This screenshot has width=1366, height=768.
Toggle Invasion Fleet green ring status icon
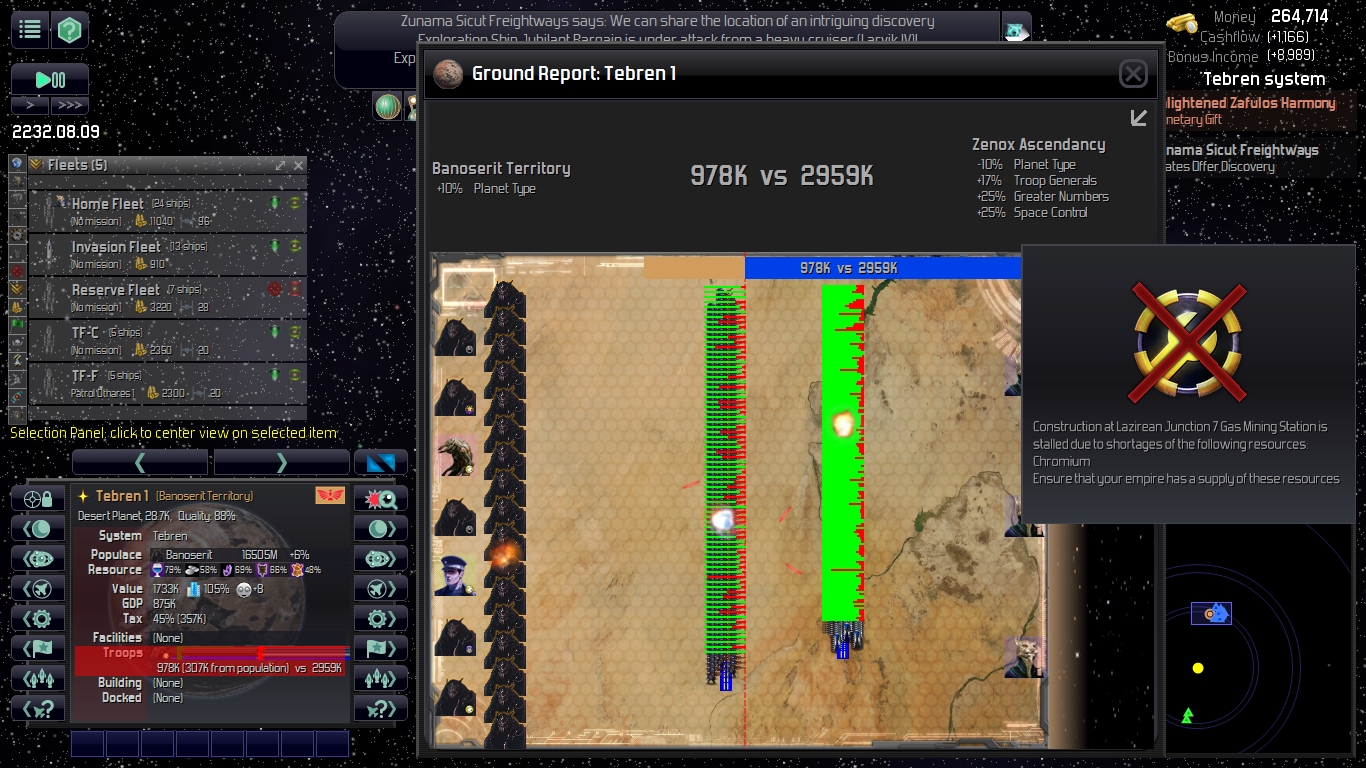pyautogui.click(x=295, y=246)
